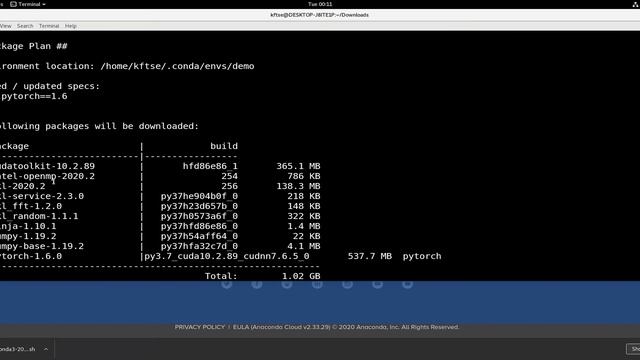Click the build string py37hfa32c7d_0
The image size is (640, 360).
[199, 246]
